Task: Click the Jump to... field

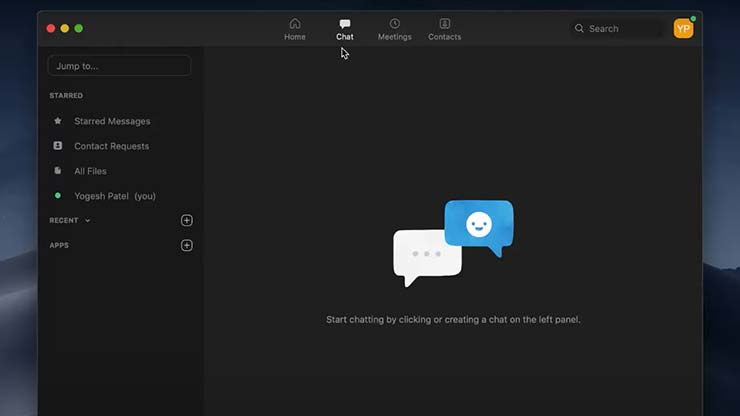Action: pyautogui.click(x=119, y=66)
